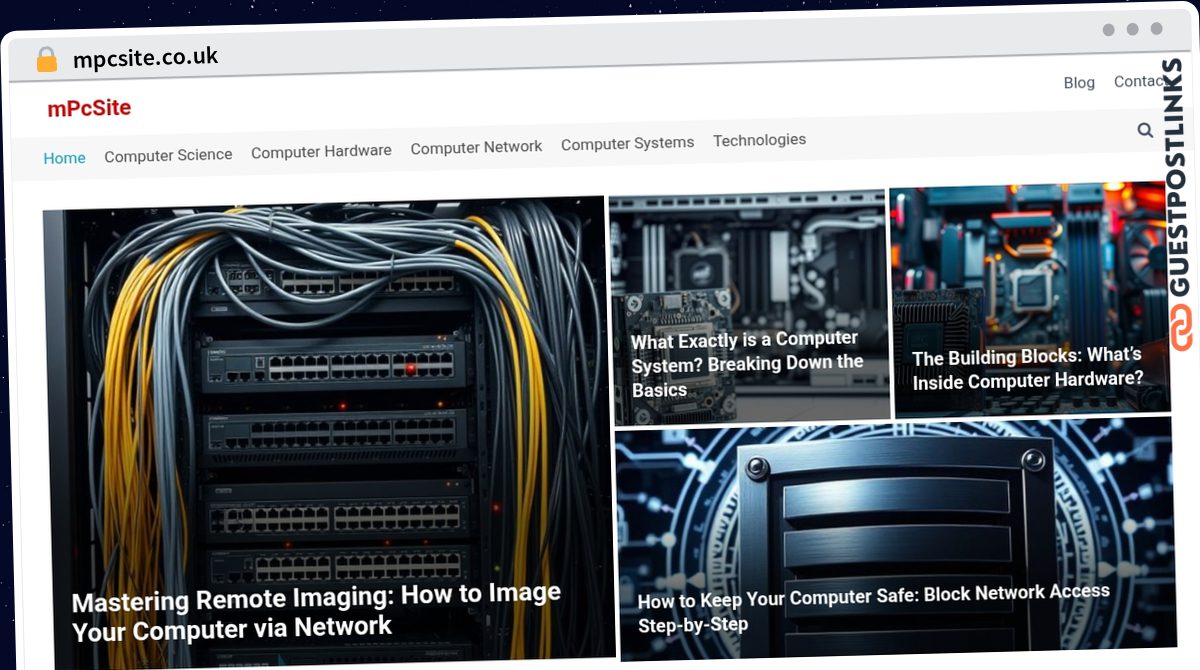
Task: Open the Computer Systems category
Action: click(627, 143)
